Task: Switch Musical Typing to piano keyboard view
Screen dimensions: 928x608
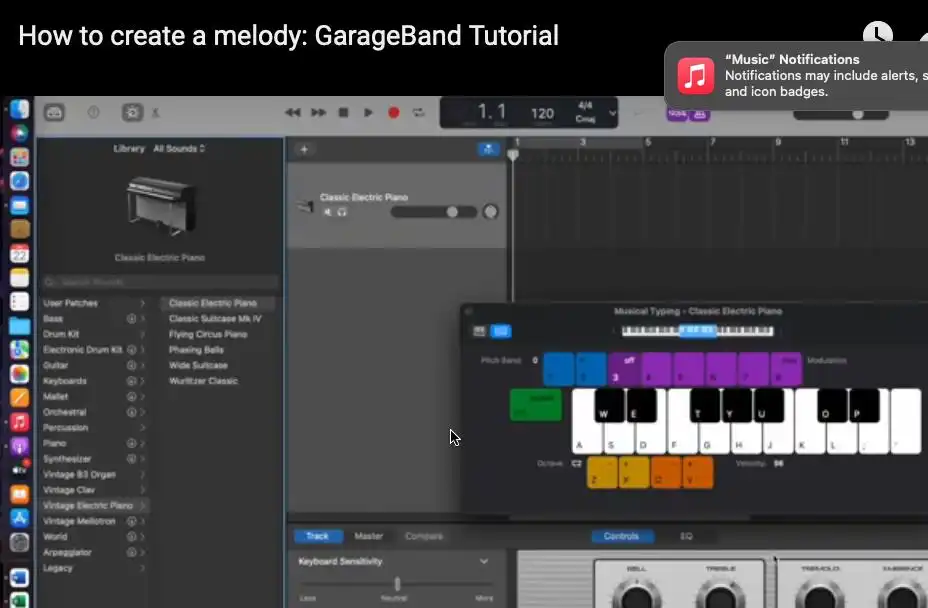Action: pos(479,331)
